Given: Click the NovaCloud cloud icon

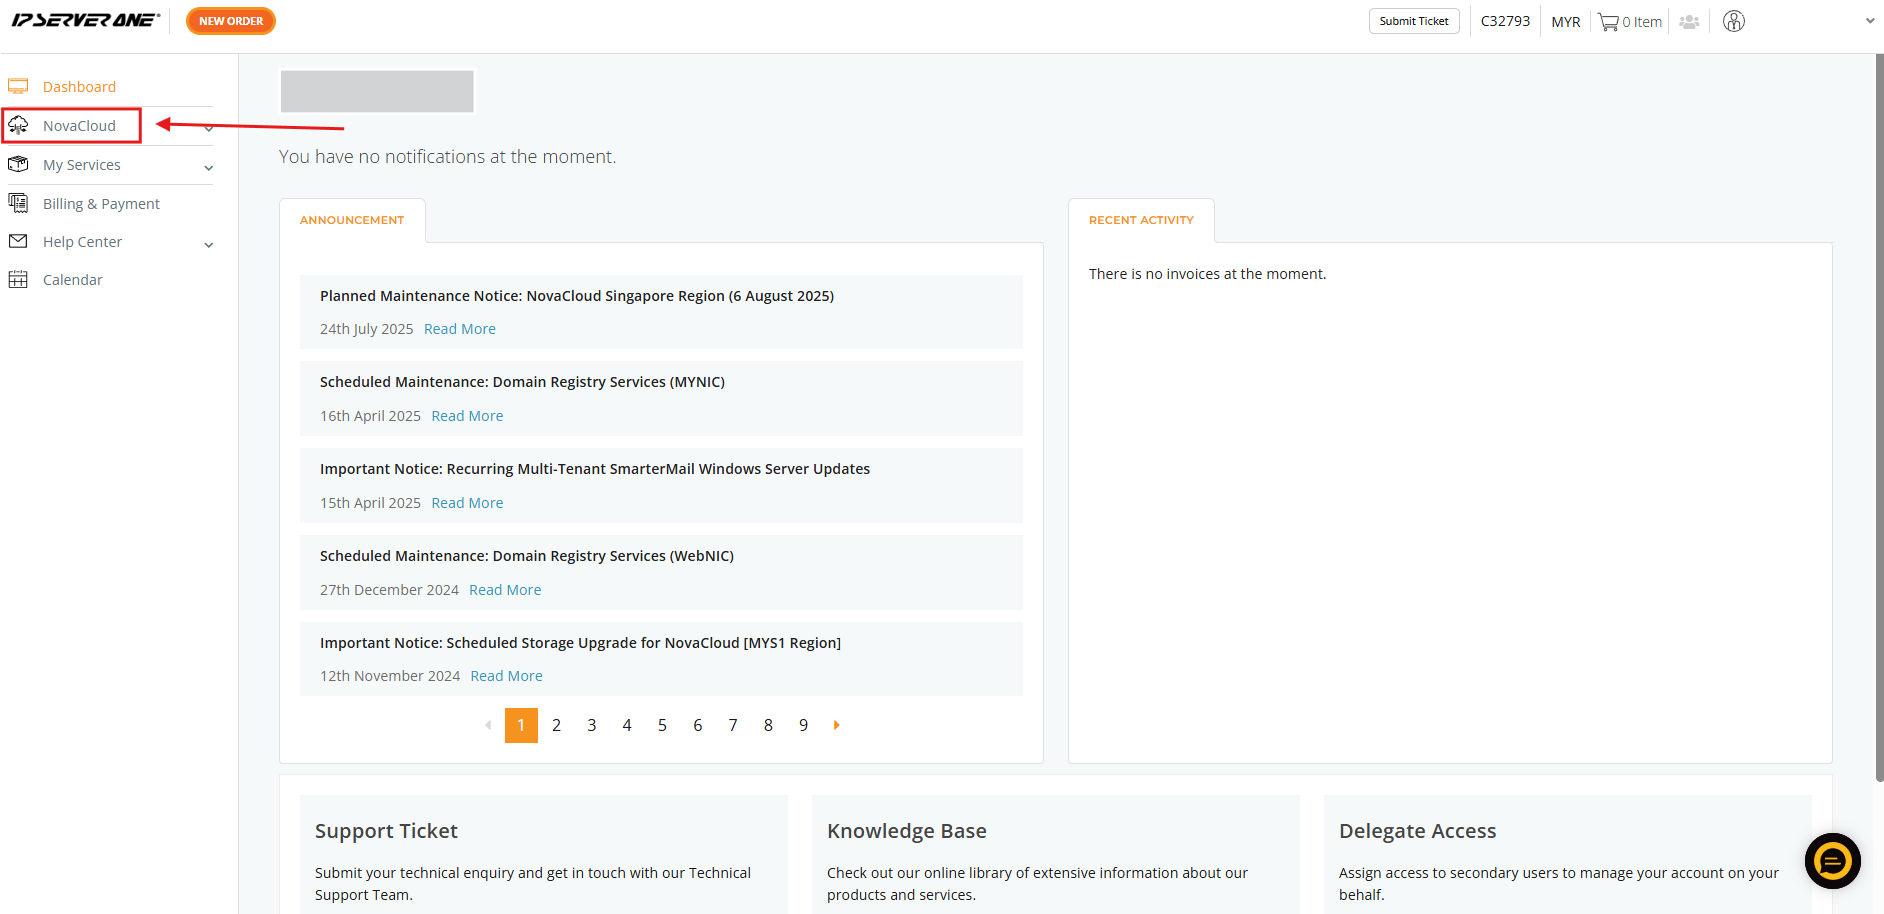Looking at the screenshot, I should 18,125.
